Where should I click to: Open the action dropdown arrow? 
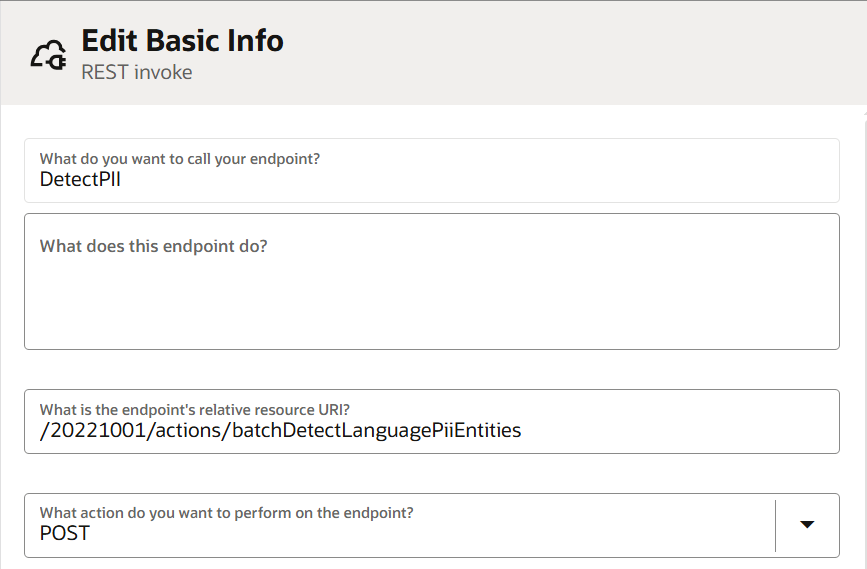point(807,525)
